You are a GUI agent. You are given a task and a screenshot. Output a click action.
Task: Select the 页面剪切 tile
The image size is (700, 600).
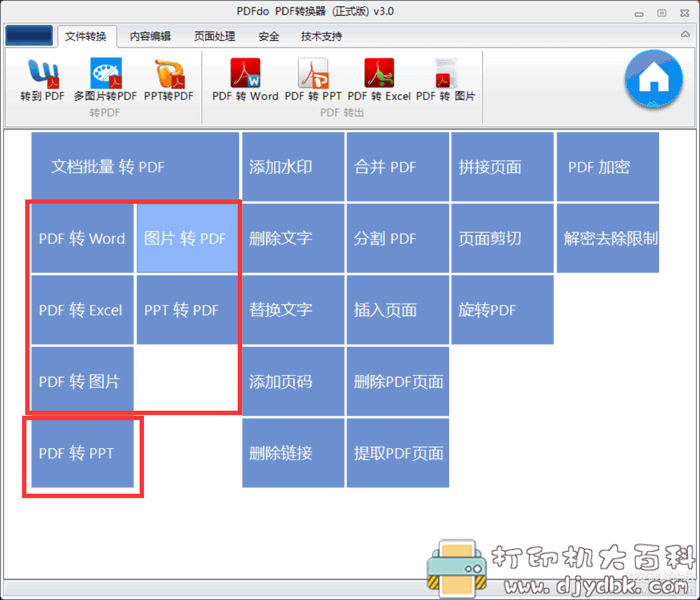tap(503, 238)
